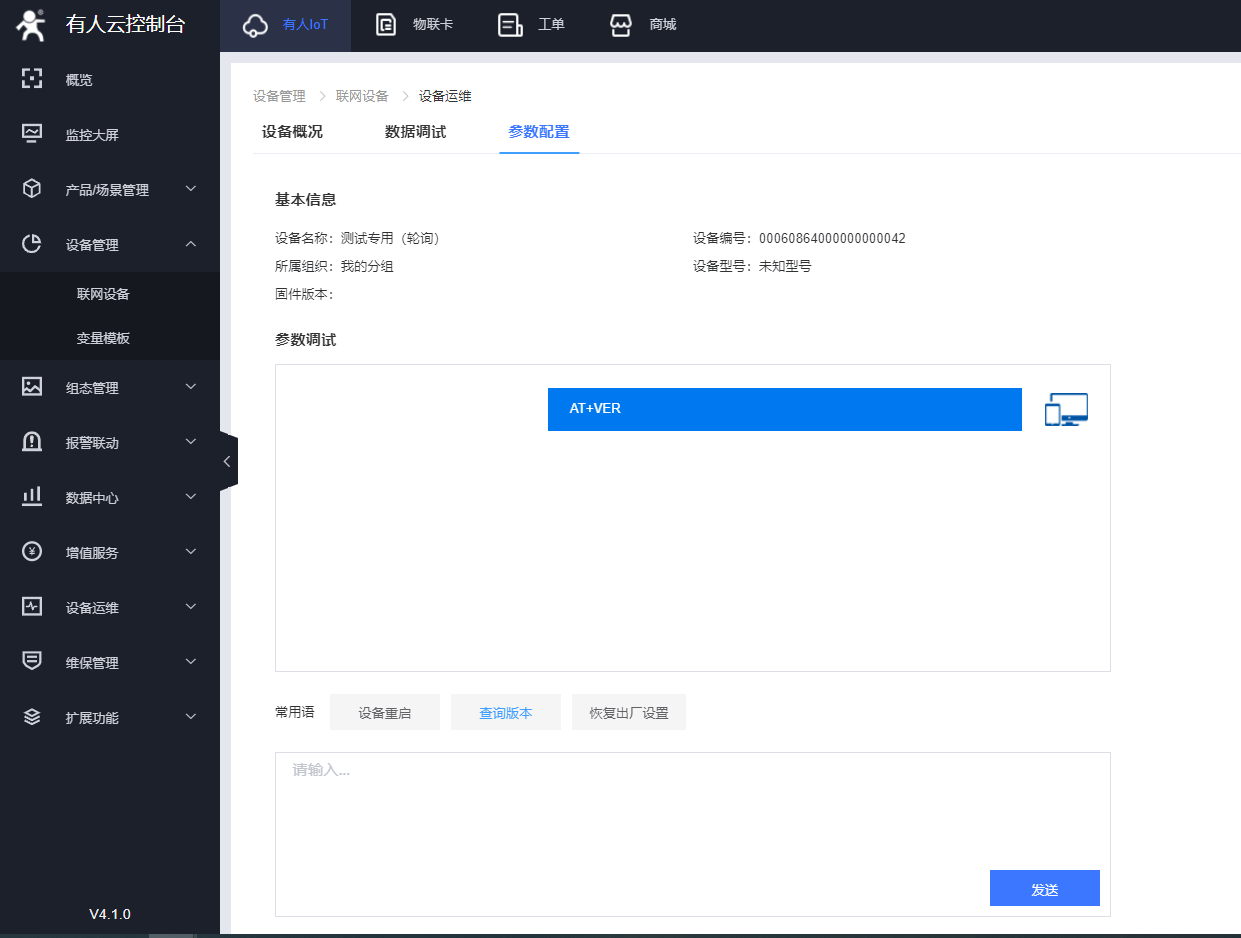Screen dimensions: 1241x938
Task: Click 设备运维 in the breadcrumb
Action: click(x=445, y=96)
